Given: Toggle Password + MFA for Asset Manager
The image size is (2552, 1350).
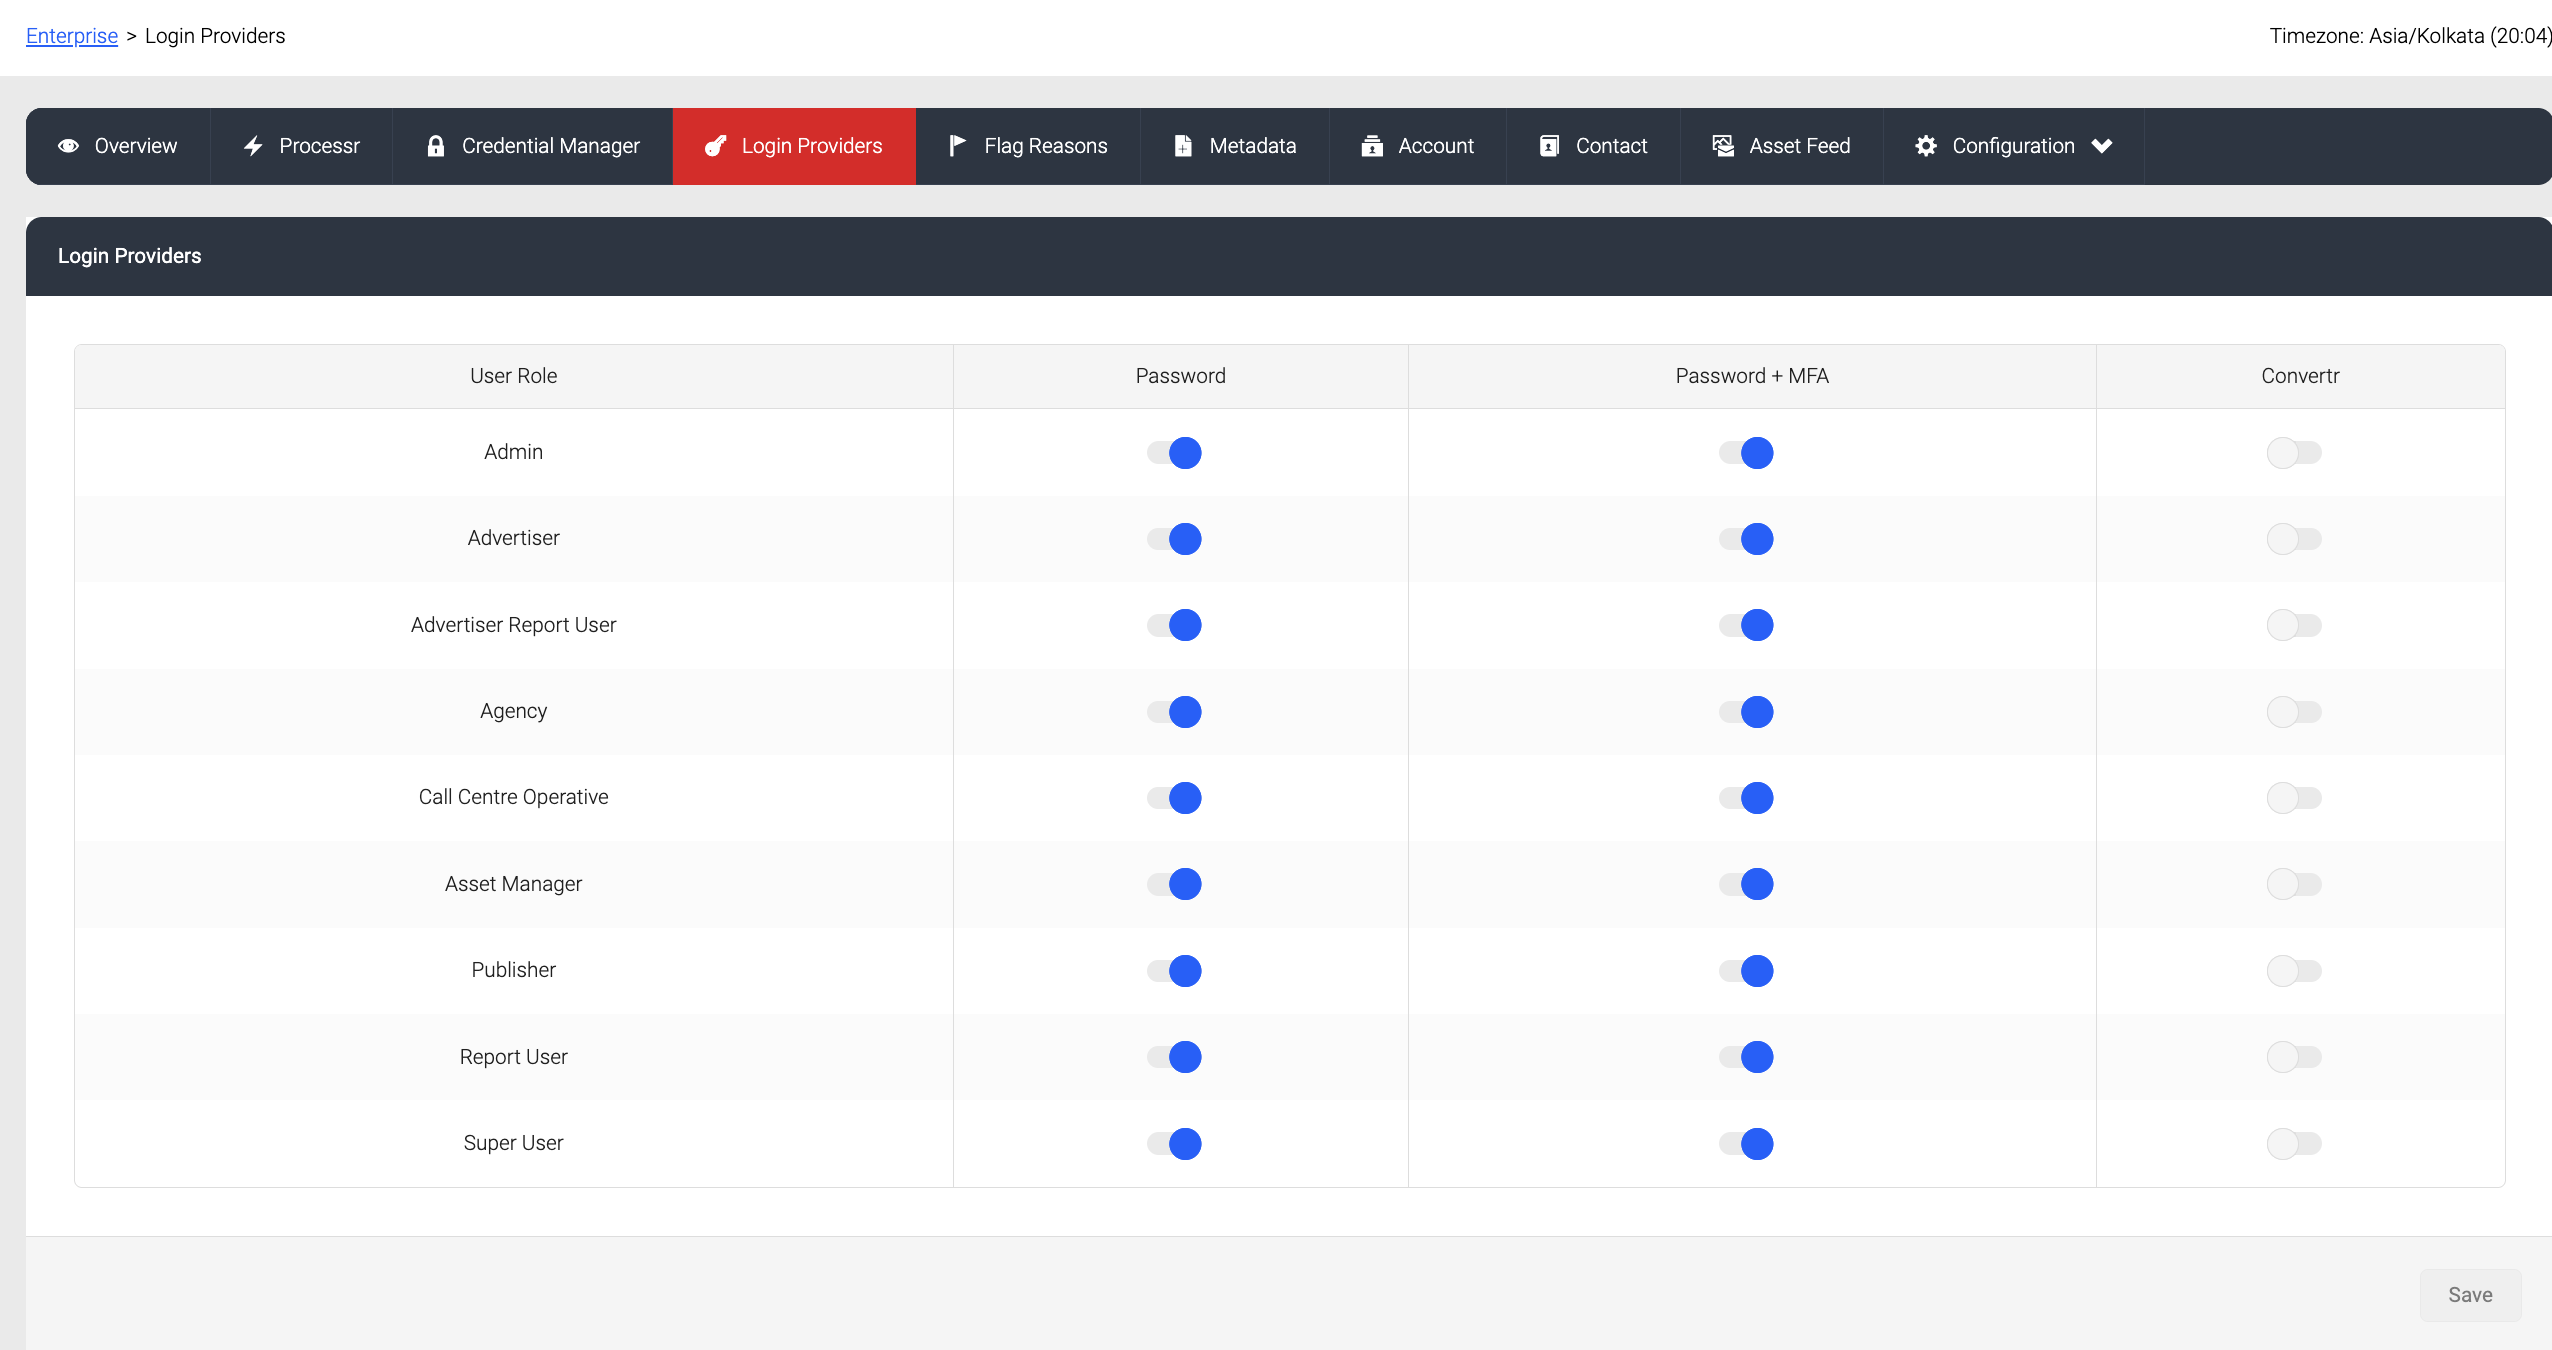Looking at the screenshot, I should pyautogui.click(x=1746, y=884).
